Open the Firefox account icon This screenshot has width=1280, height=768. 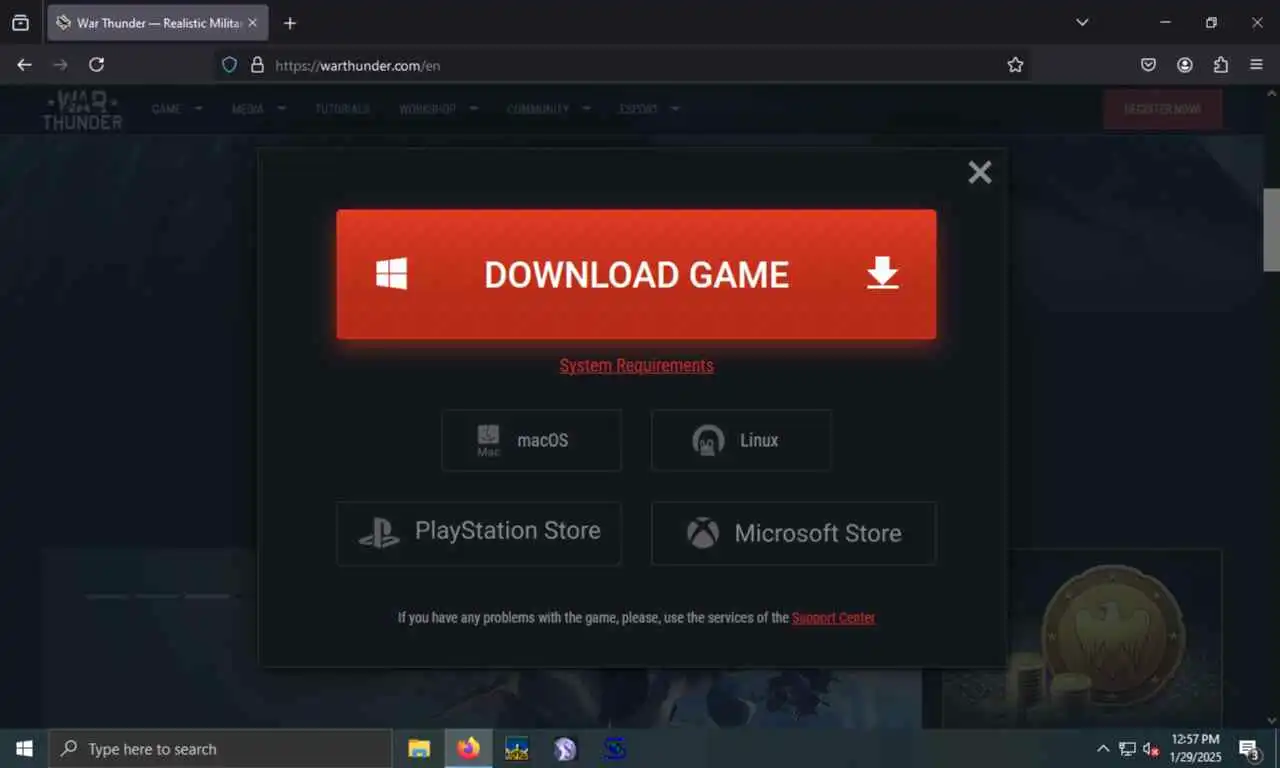point(1185,65)
